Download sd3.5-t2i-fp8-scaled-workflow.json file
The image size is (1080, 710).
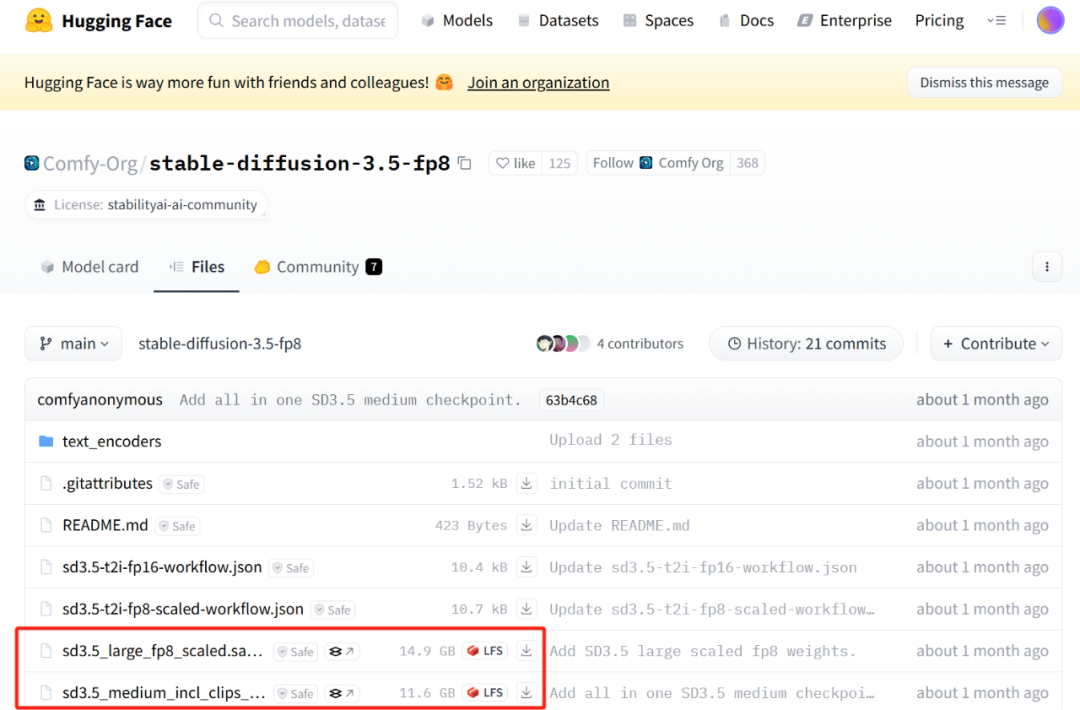pos(526,609)
